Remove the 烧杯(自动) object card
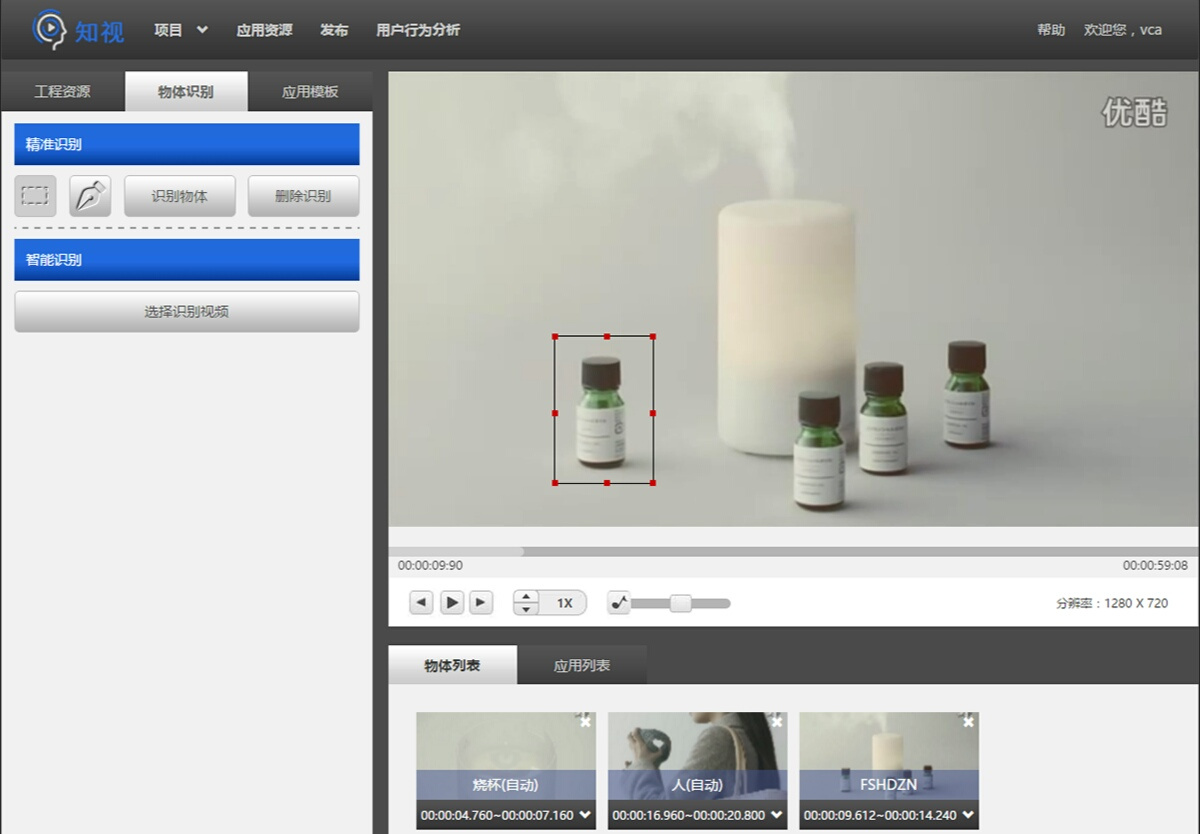 coord(585,721)
